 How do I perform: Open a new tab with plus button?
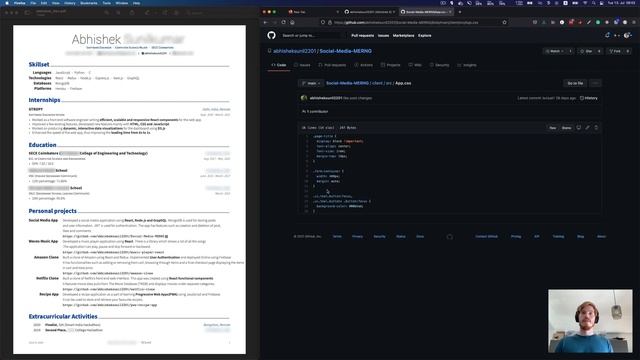tap(460, 12)
